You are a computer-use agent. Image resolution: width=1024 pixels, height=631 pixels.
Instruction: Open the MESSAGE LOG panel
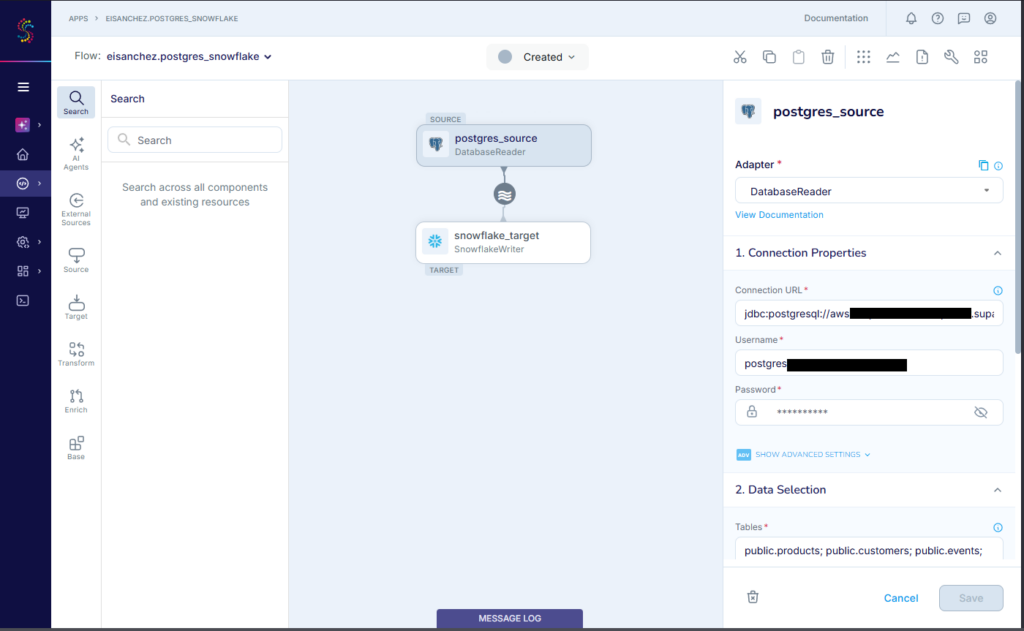click(x=509, y=619)
